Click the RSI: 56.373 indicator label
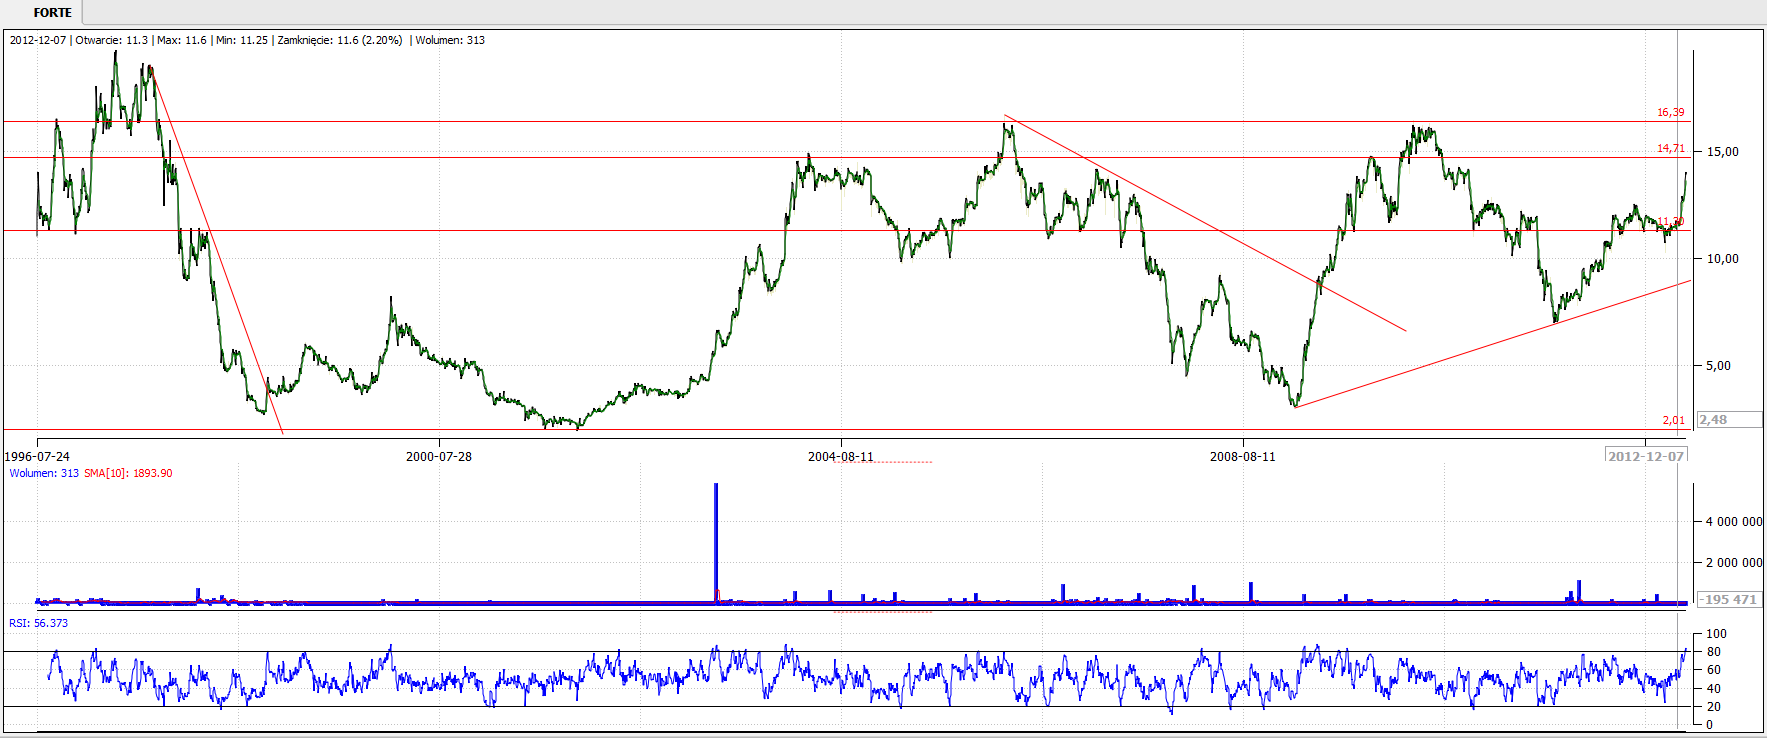 point(39,623)
